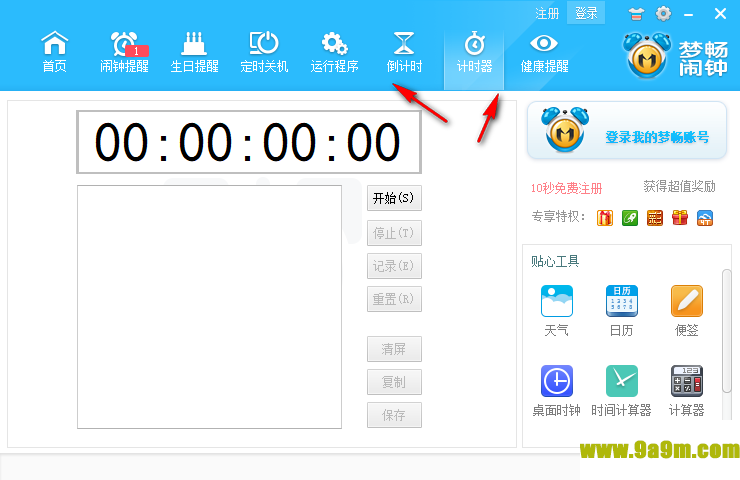Go to the 首页 home tab
740x480 pixels.
coord(55,52)
